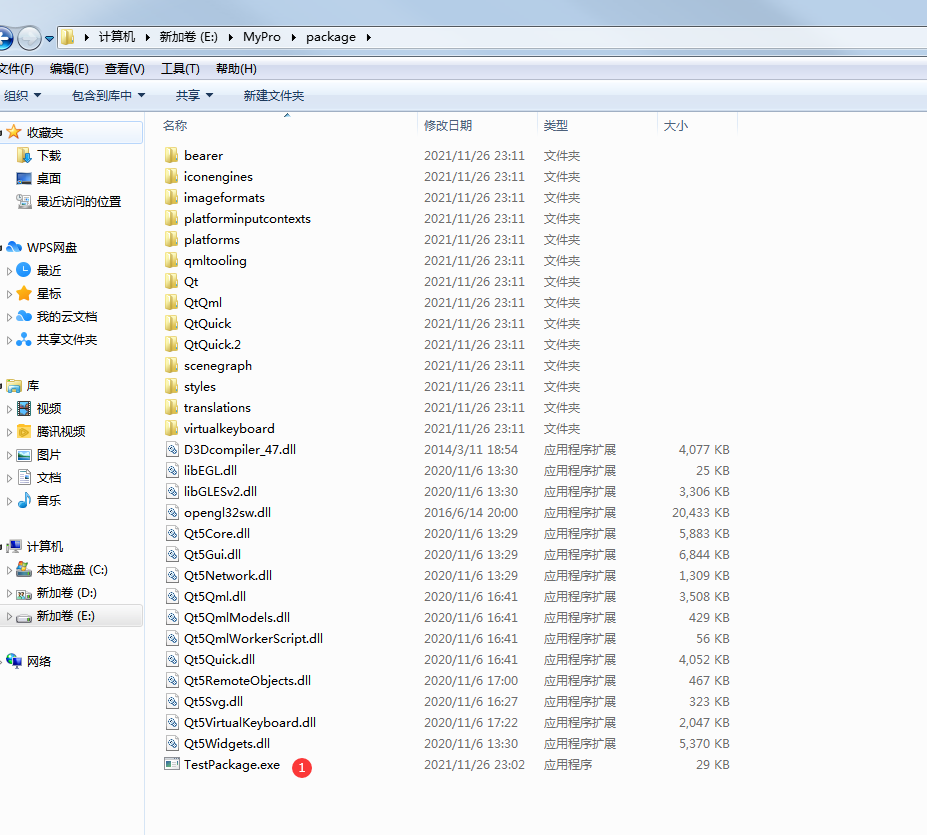927x835 pixels.
Task: Open the 工具(T) menu
Action: [180, 69]
